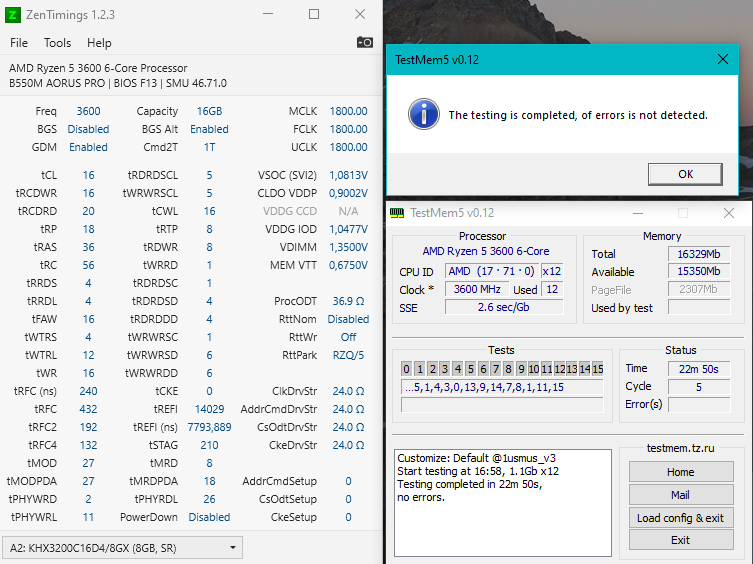Take a screenshot with ZenTimings camera icon
The width and height of the screenshot is (753, 564).
point(364,42)
